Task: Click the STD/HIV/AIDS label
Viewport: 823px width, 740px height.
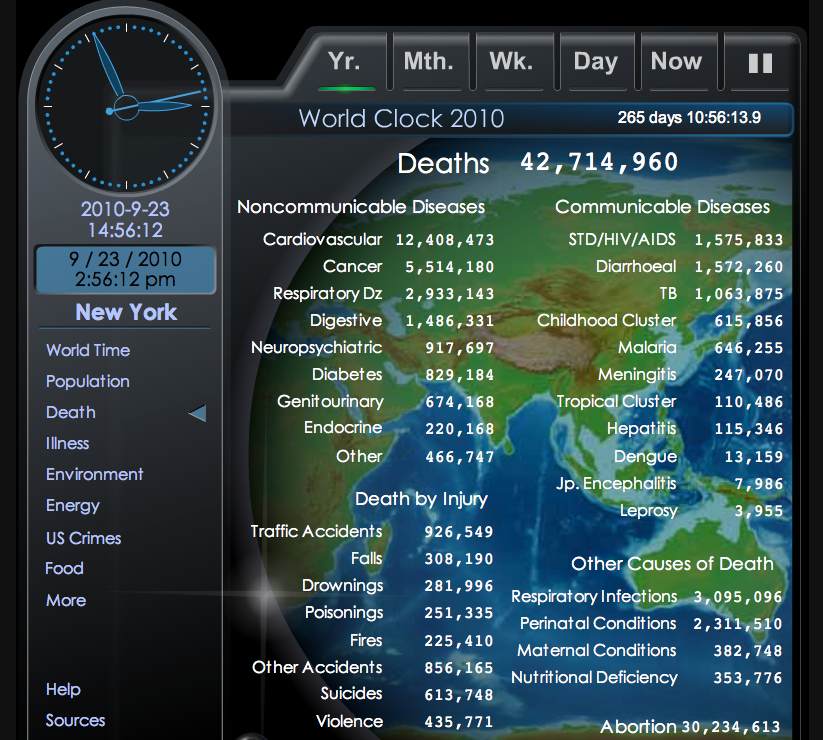Action: click(622, 240)
